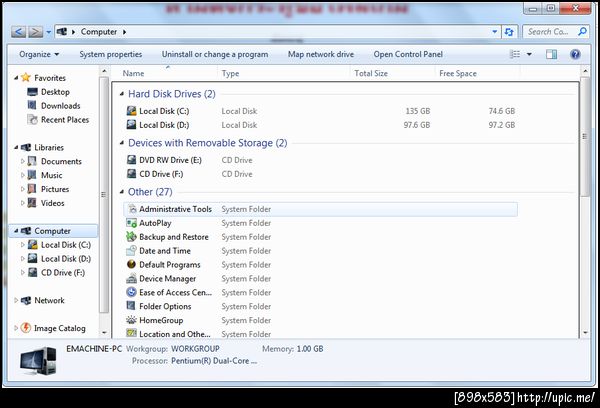Refresh the Computer view
This screenshot has width=600, height=408.
[x=509, y=32]
